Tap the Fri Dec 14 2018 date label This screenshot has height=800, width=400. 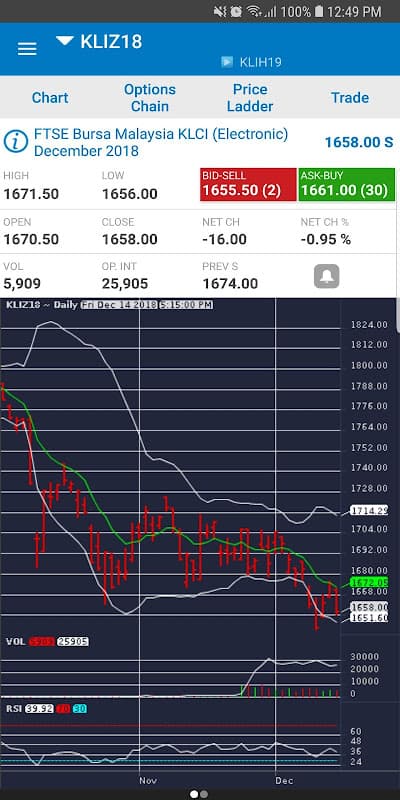[x=118, y=305]
